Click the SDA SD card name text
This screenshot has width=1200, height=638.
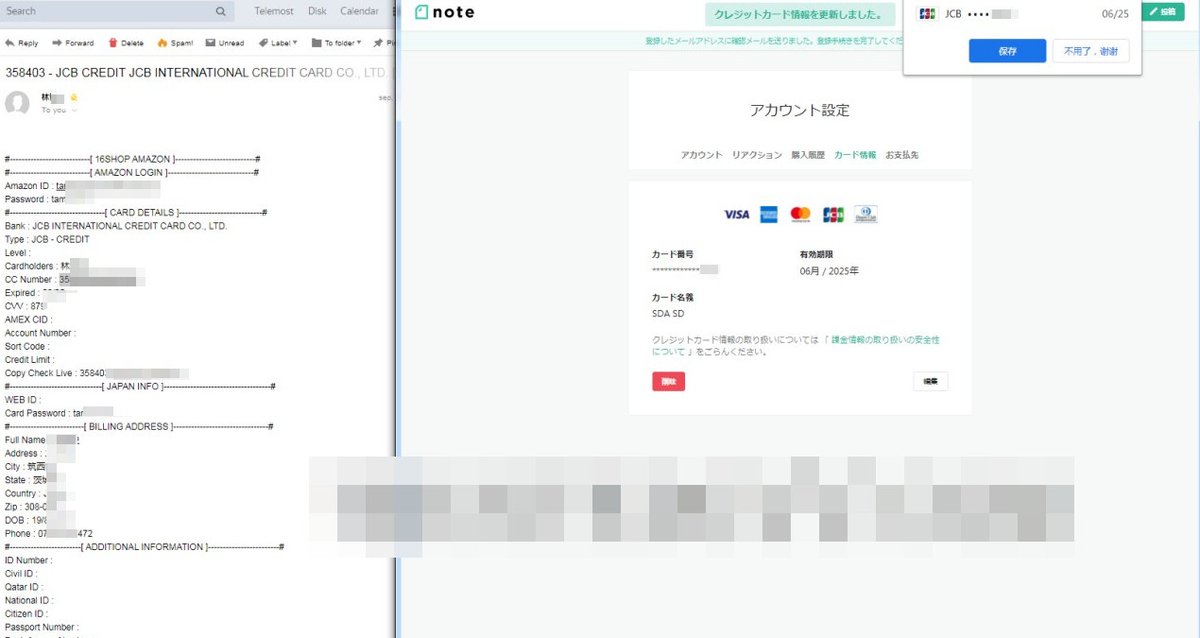click(x=668, y=314)
